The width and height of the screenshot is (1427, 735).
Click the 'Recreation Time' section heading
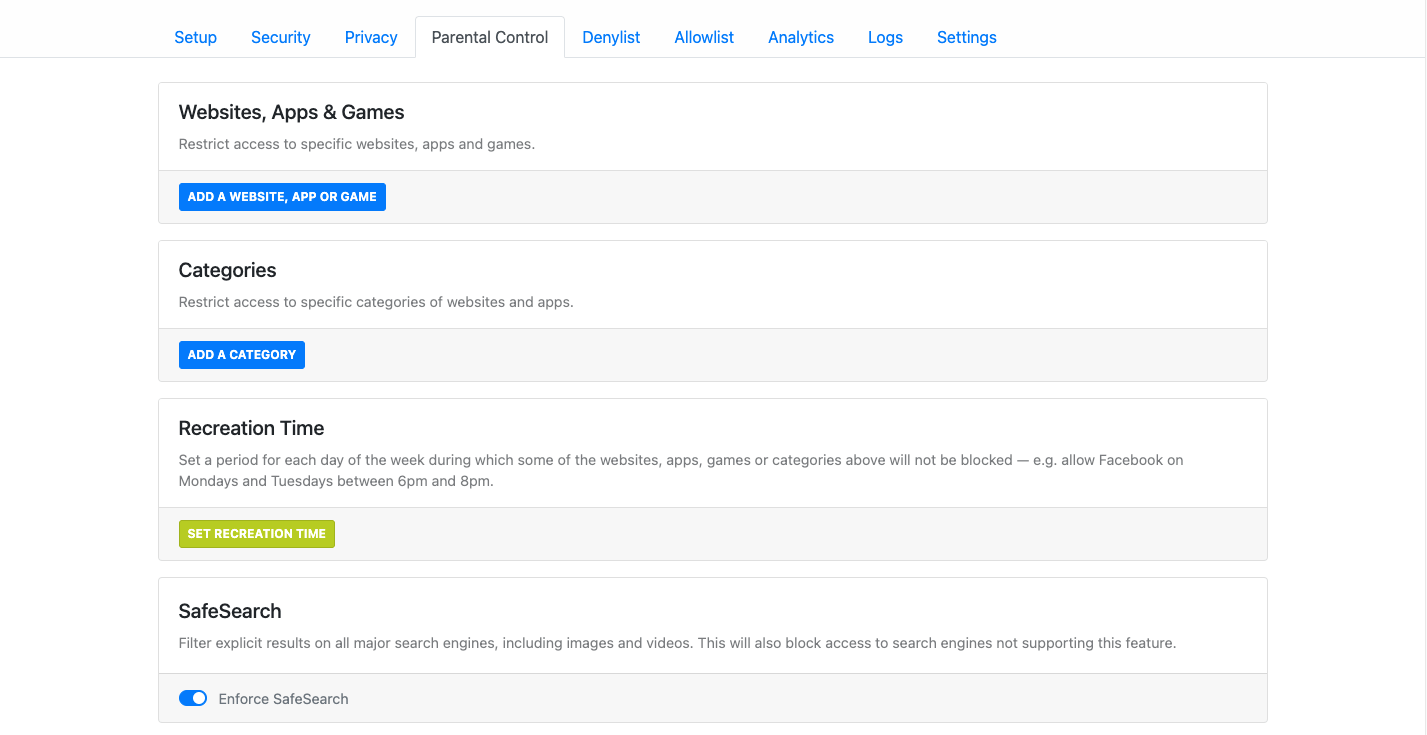pyautogui.click(x=251, y=428)
